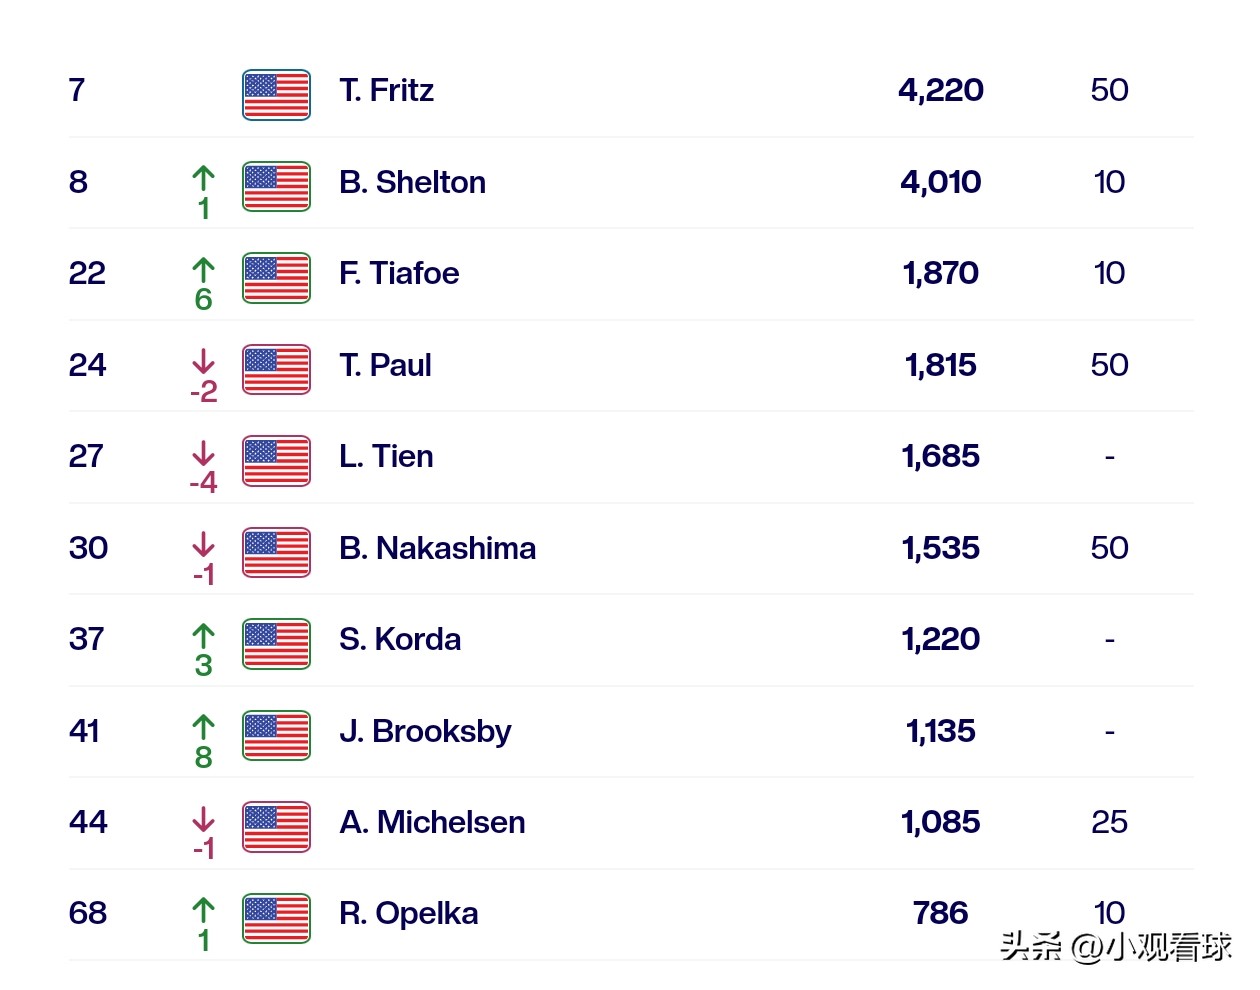Click the flag icon in F. Tiafoe's row
This screenshot has height=990, width=1260.
pos(276,278)
